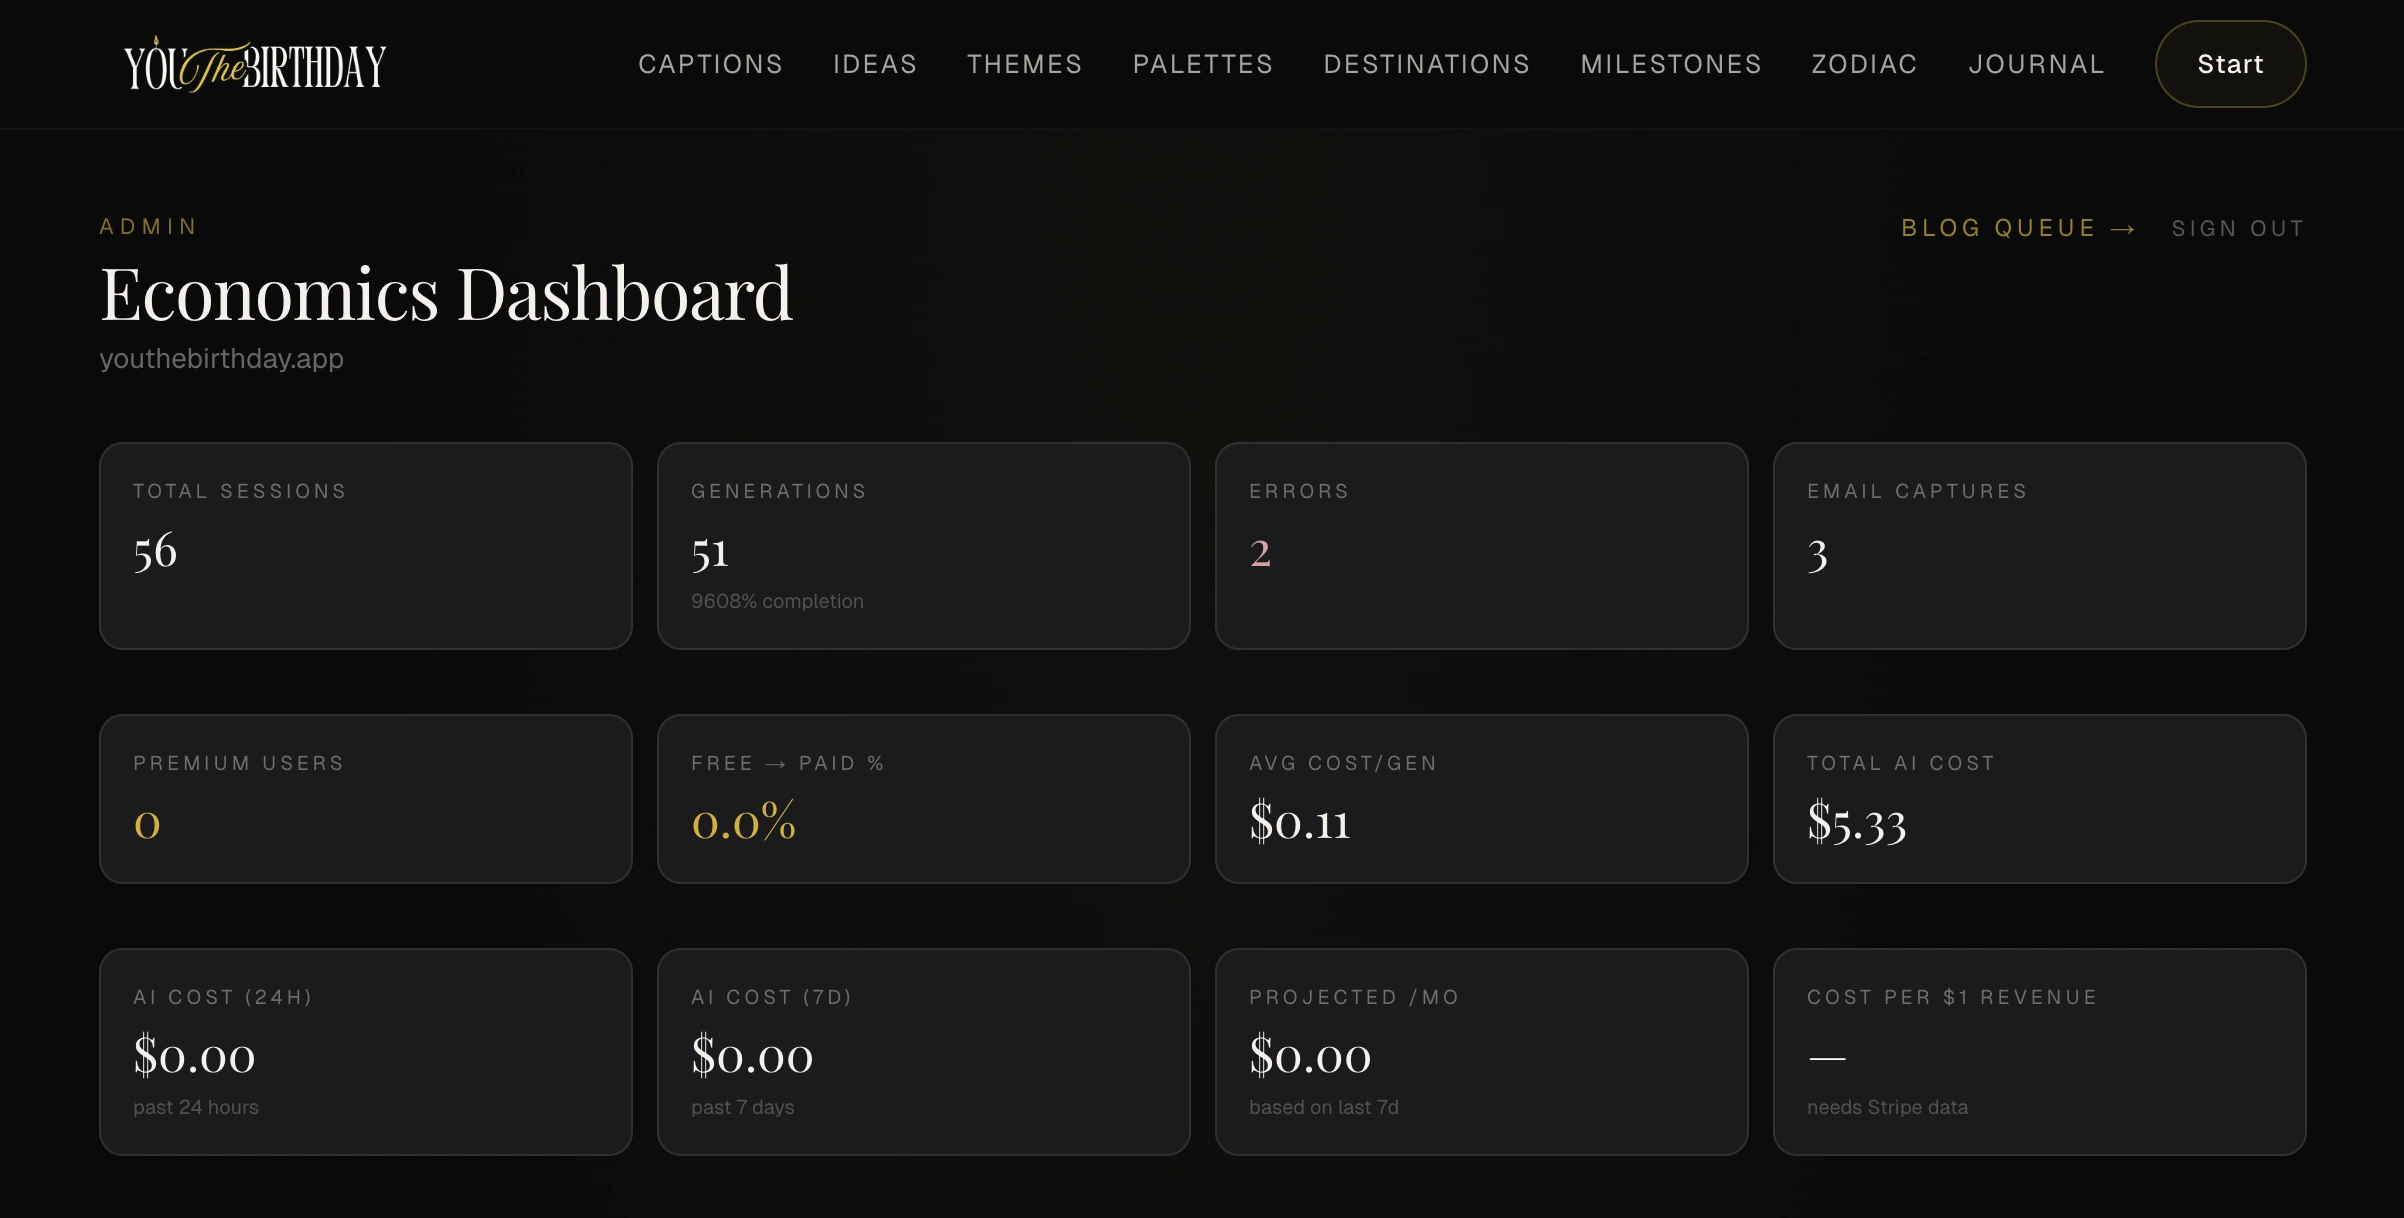This screenshot has width=2404, height=1218.
Task: Sign out of the admin dashboard
Action: (x=2238, y=229)
